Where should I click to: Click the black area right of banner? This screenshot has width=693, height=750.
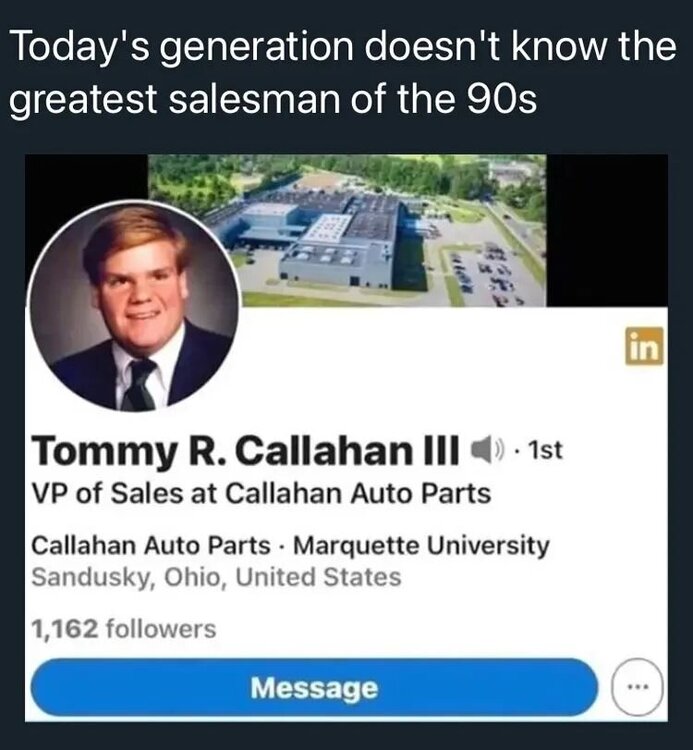(x=608, y=230)
